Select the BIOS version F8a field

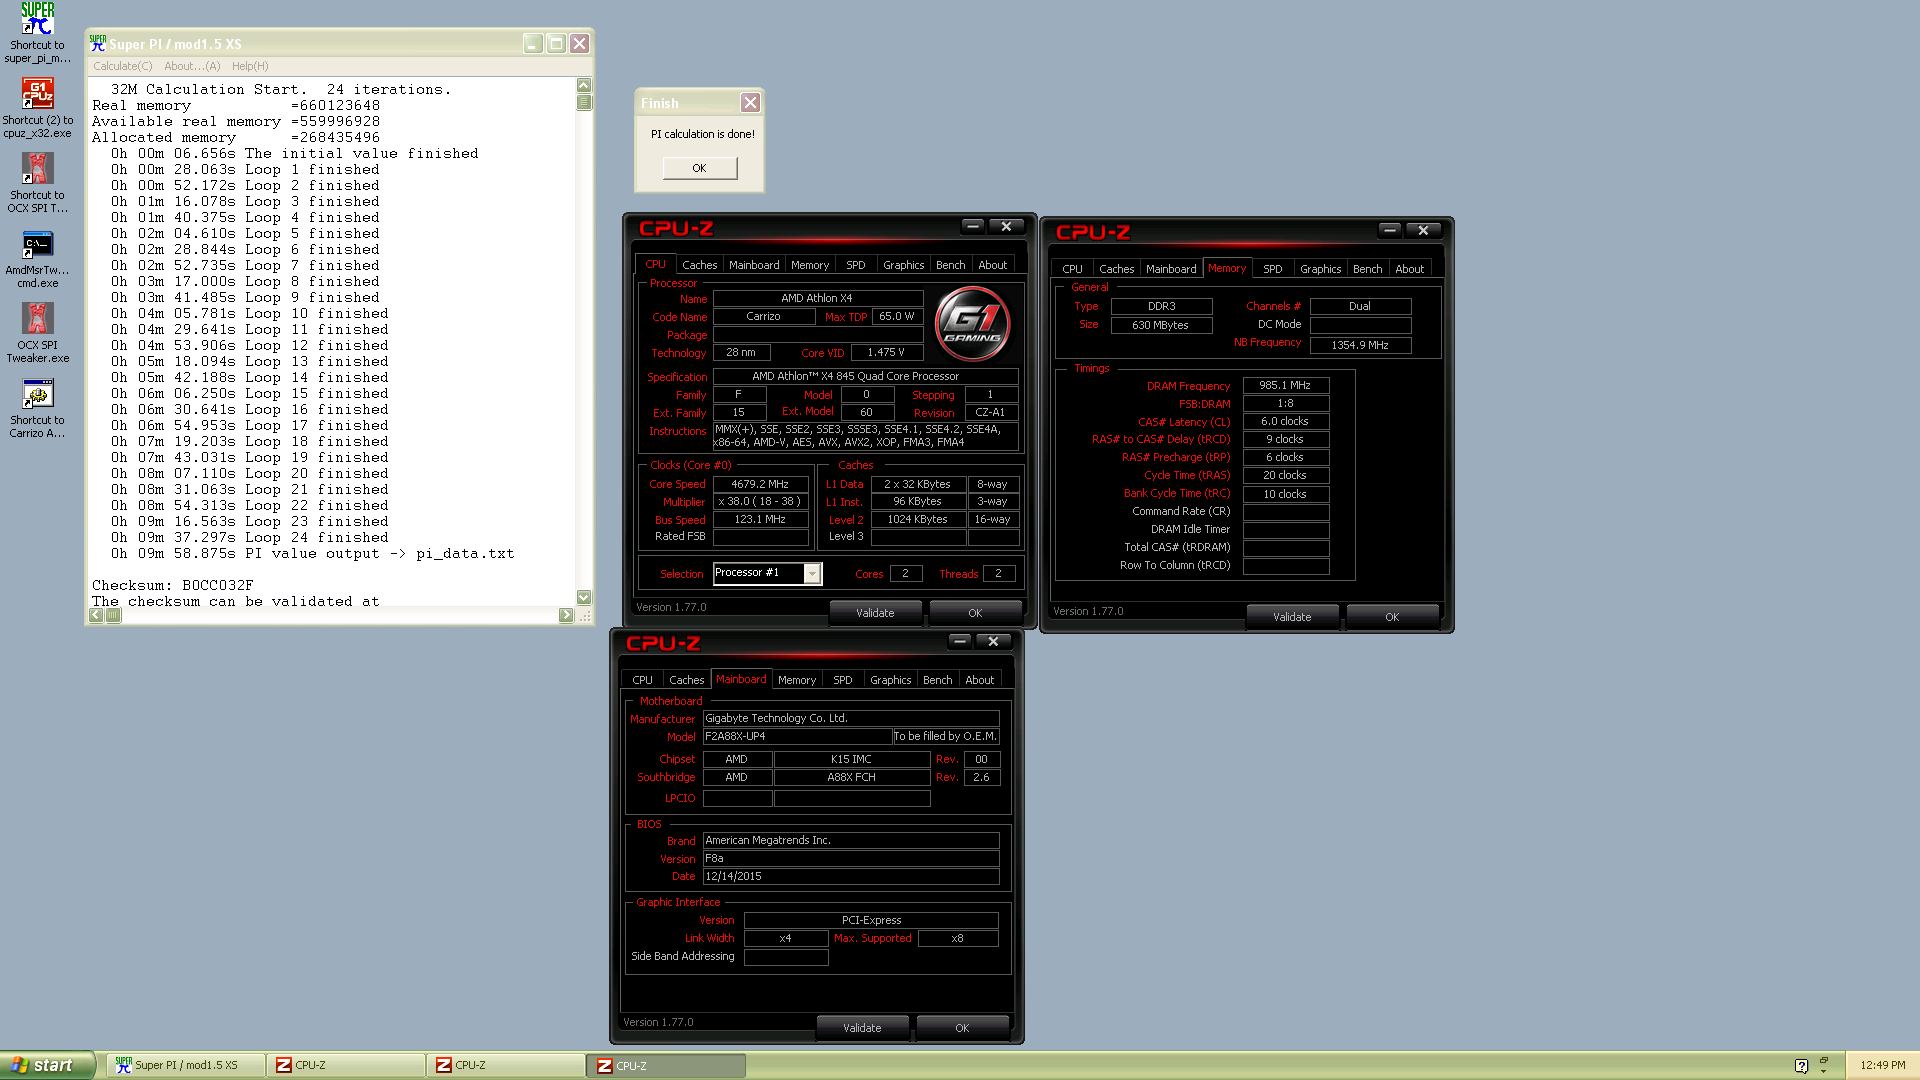coord(851,858)
